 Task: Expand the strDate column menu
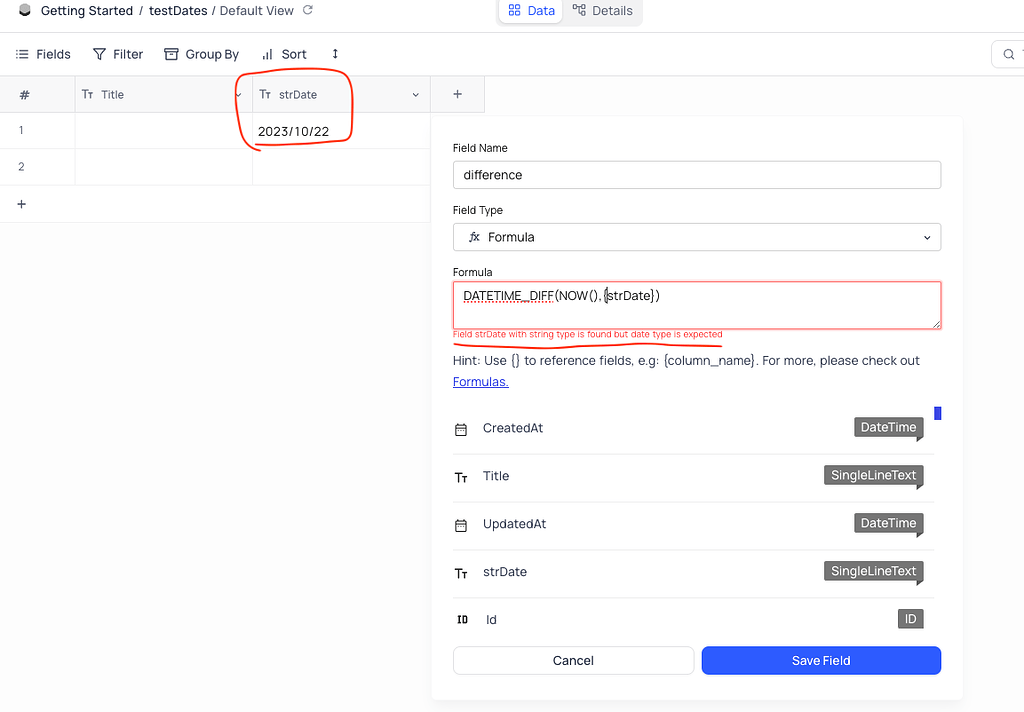[x=416, y=95]
